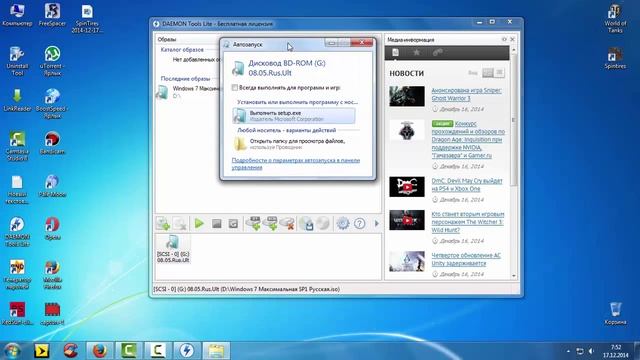This screenshot has width=640, height=360.
Task: Click Dragon Age news thumbnail
Action: tap(407, 130)
